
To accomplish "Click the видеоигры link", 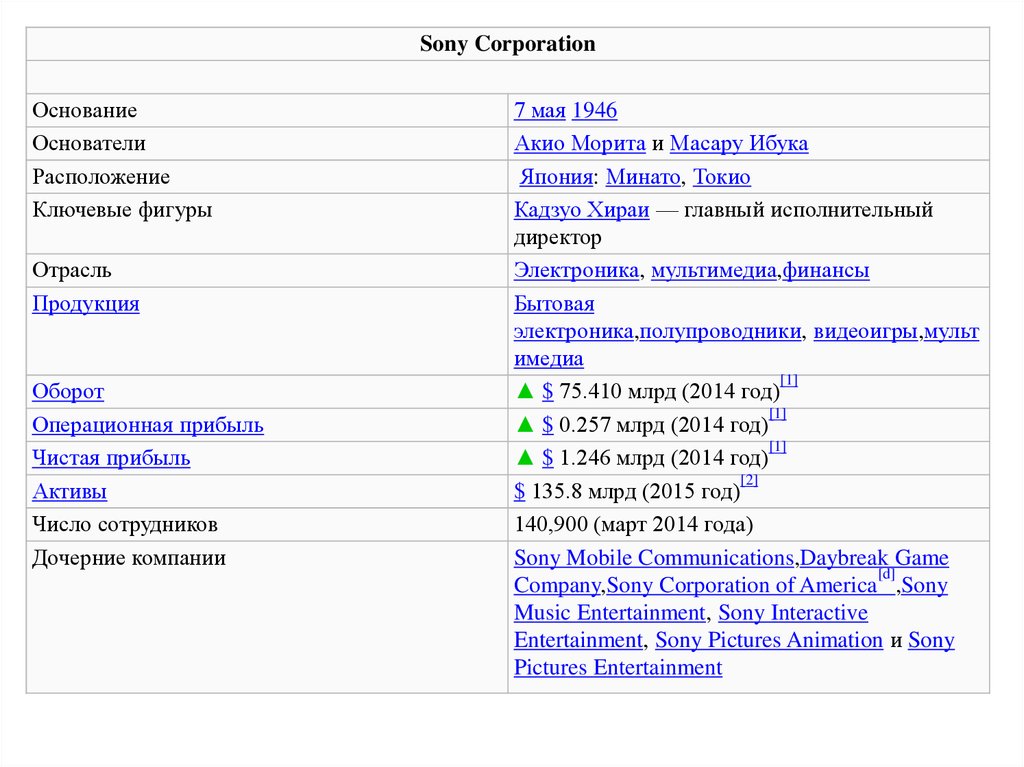I will (866, 332).
